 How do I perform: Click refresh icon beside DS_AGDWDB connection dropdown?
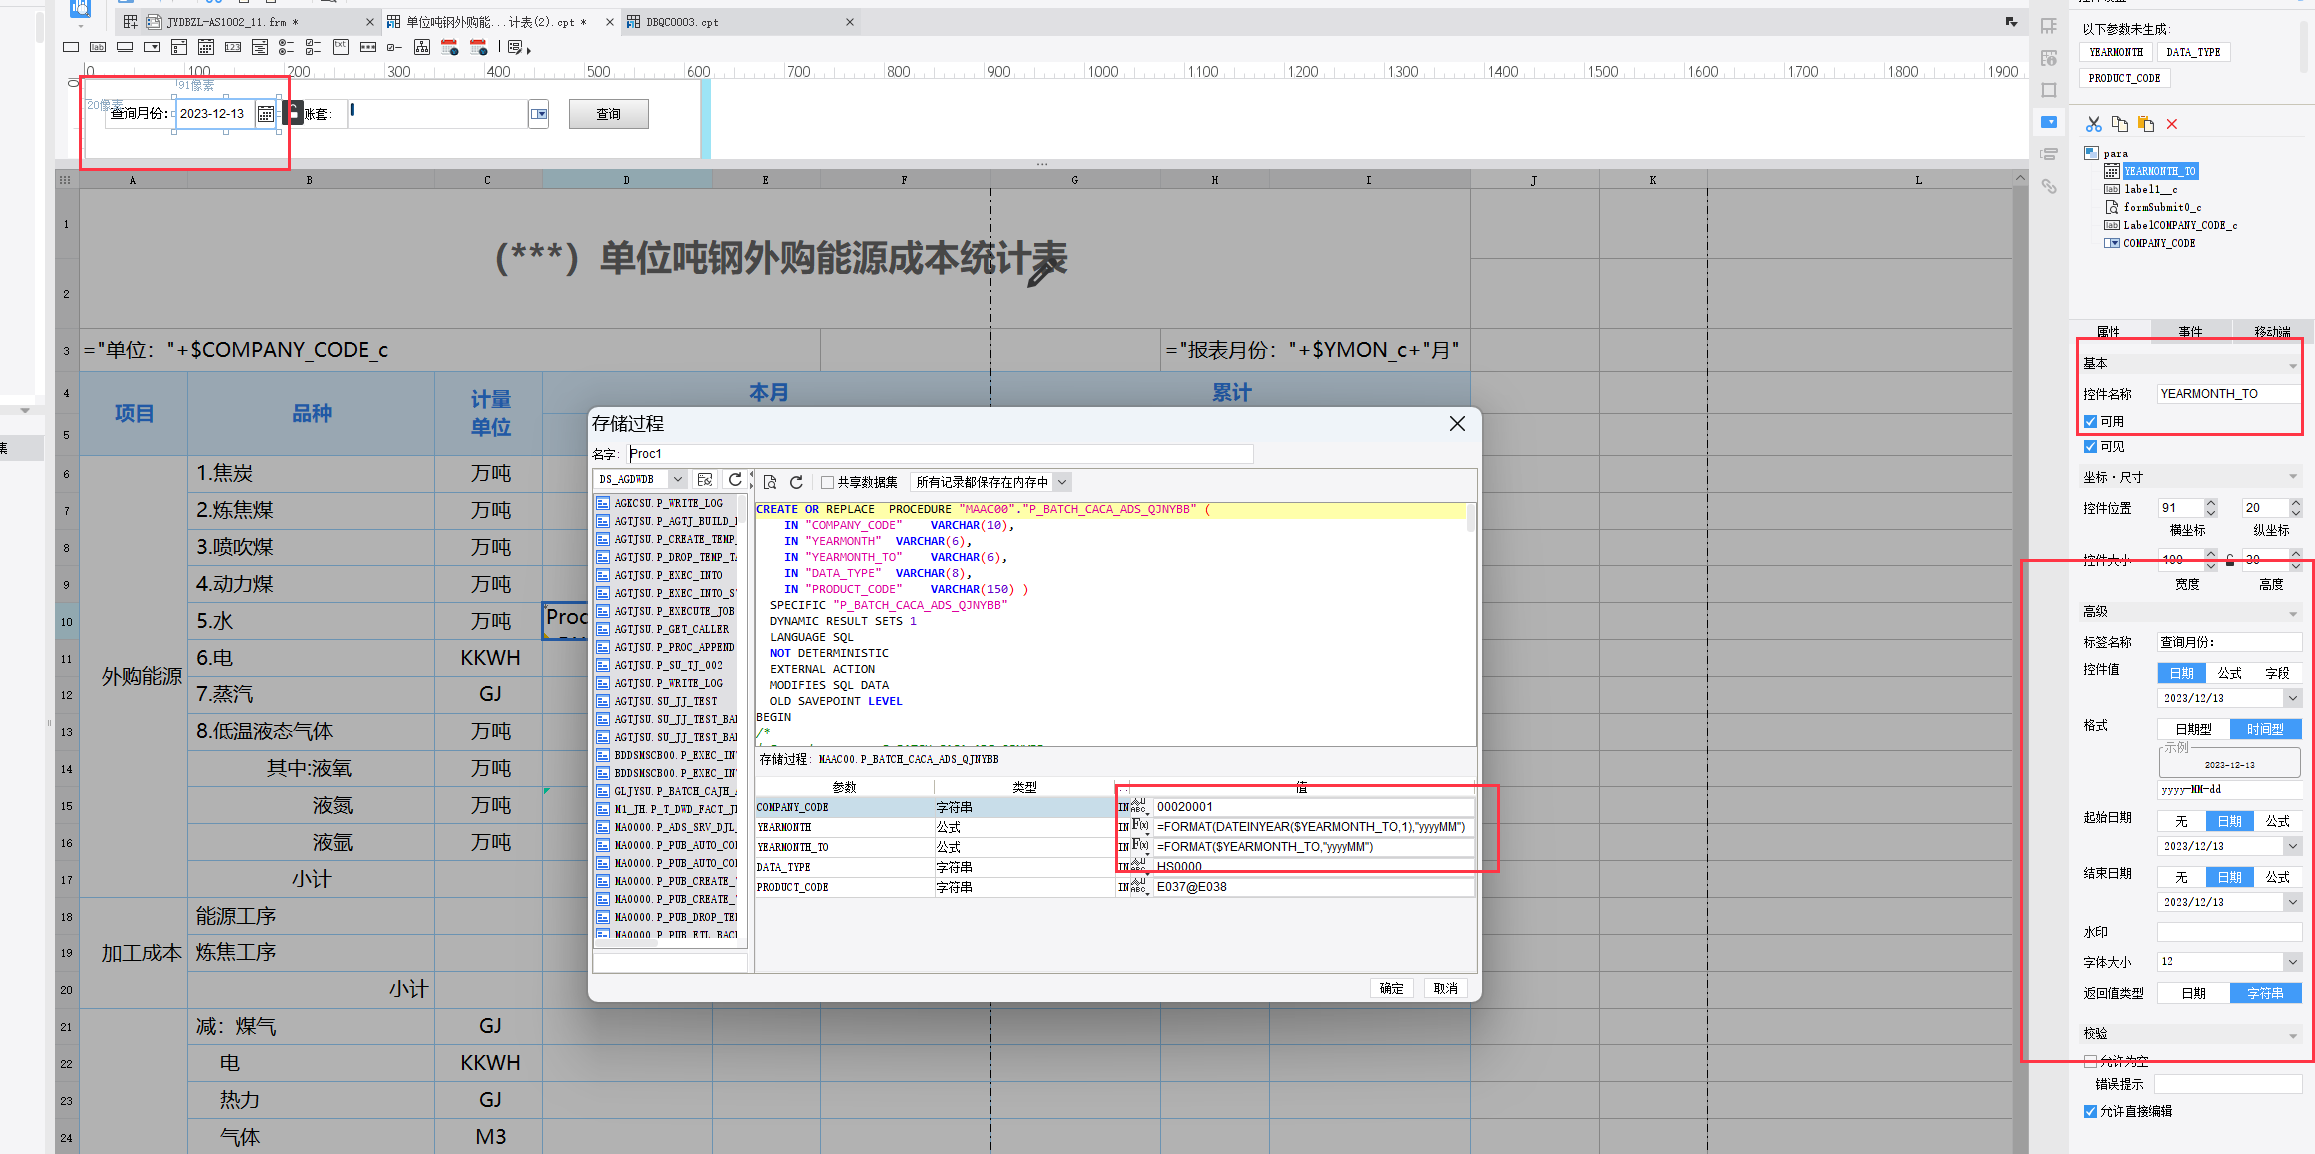tap(736, 480)
